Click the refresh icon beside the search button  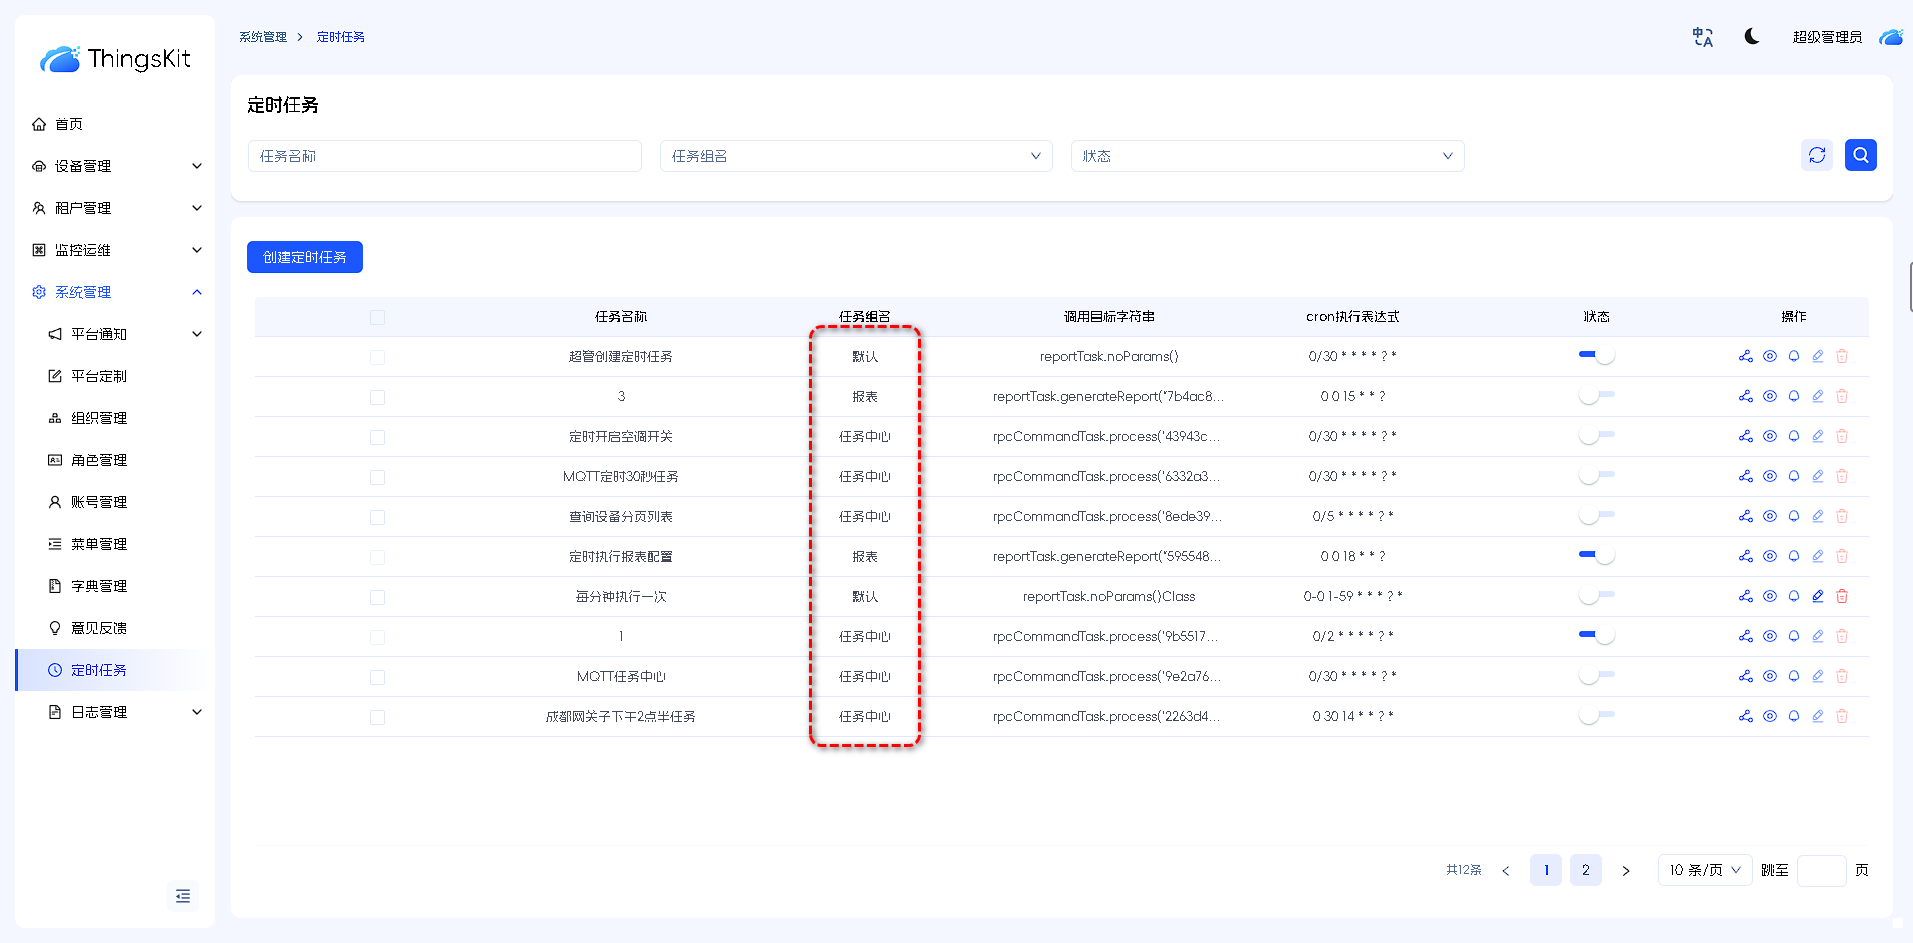[1817, 155]
